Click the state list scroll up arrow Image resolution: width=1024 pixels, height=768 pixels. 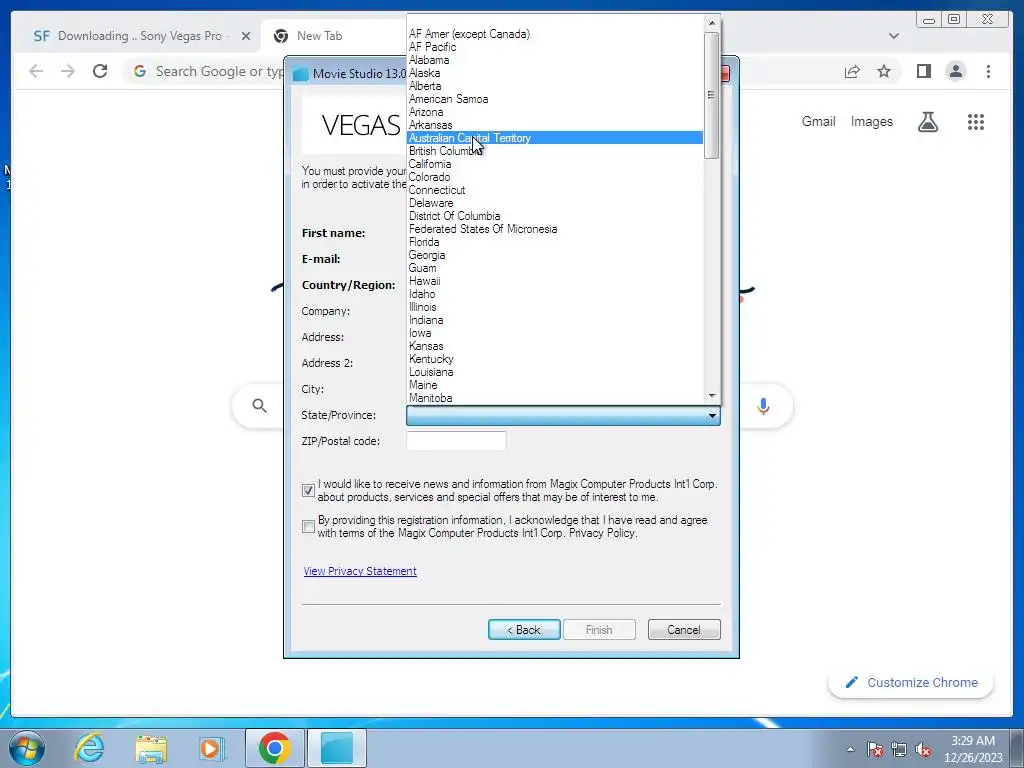(x=712, y=23)
